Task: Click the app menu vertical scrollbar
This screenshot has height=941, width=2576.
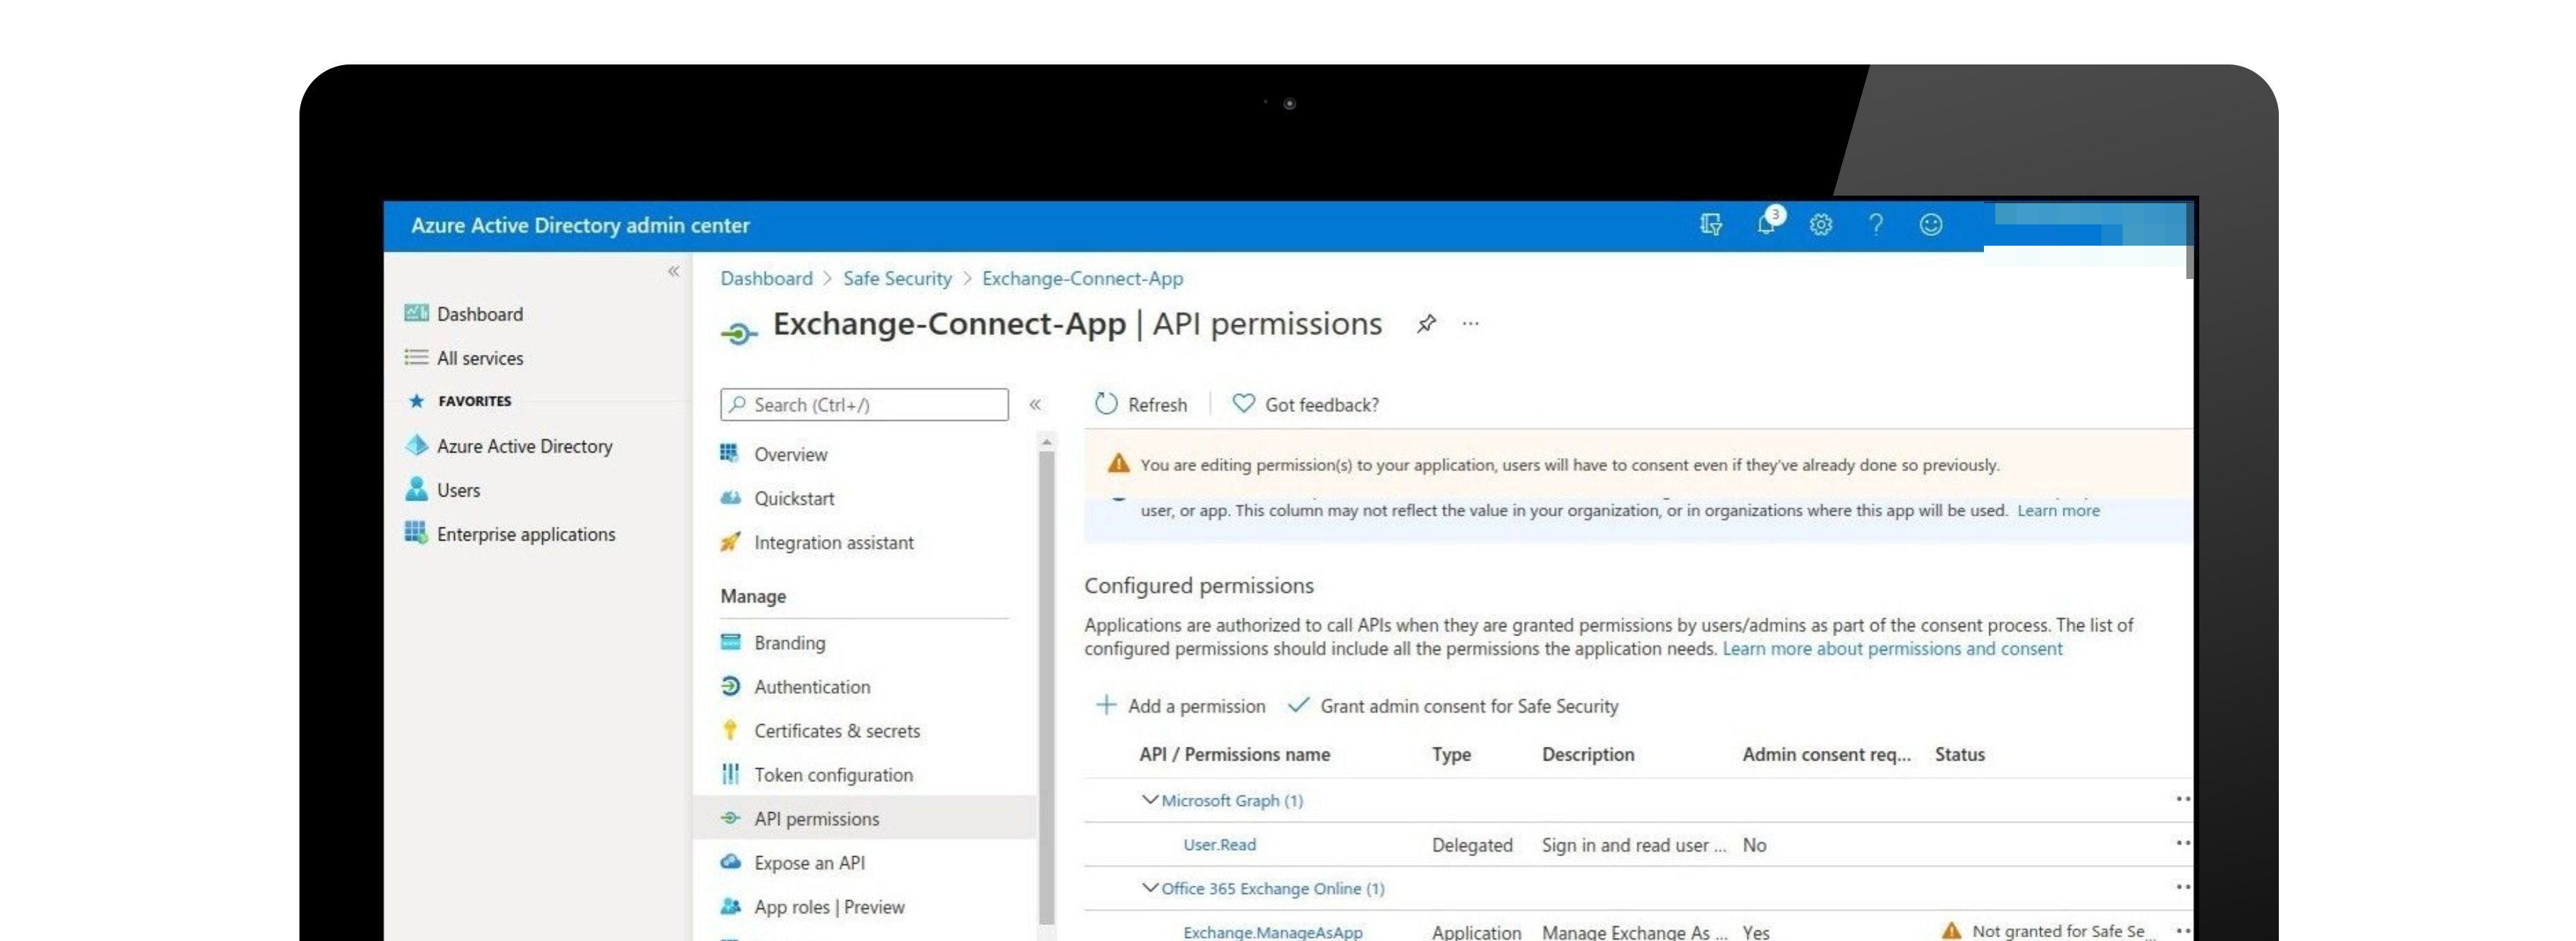Action: 1046,687
